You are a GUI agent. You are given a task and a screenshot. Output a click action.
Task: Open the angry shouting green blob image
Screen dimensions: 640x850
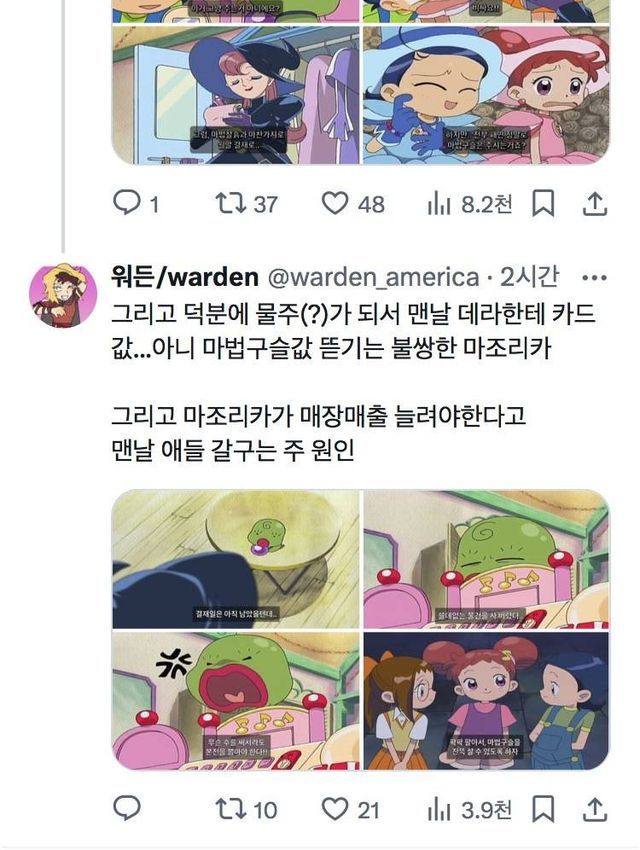[x=236, y=701]
